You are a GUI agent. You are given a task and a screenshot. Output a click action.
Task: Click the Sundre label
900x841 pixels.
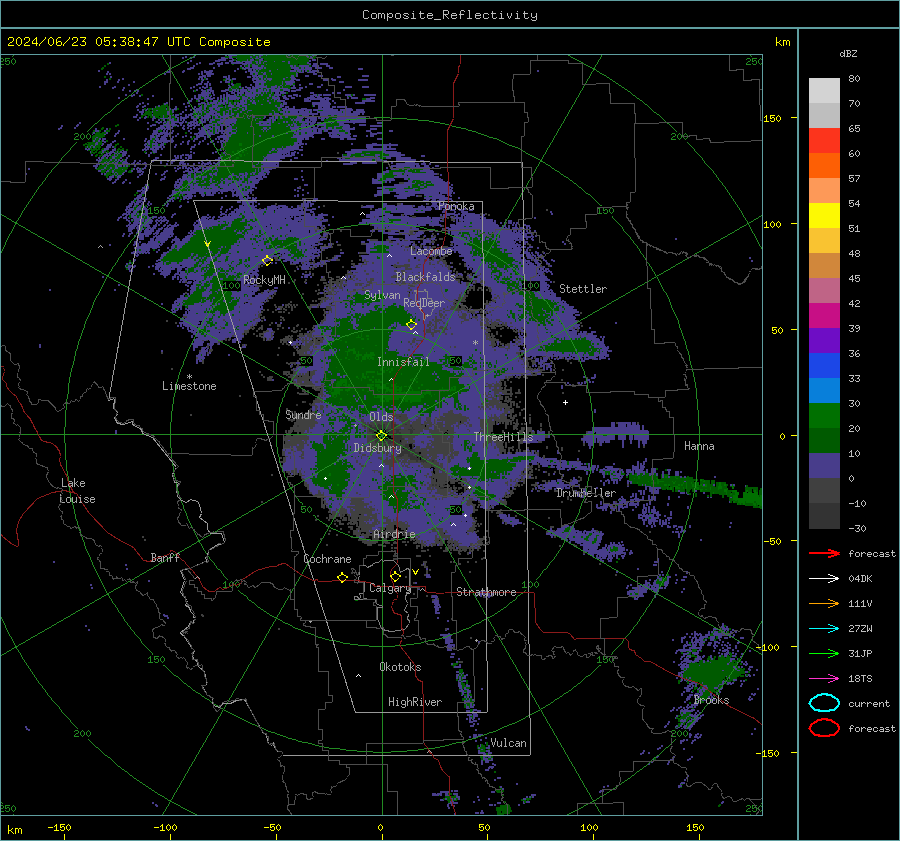tap(303, 415)
